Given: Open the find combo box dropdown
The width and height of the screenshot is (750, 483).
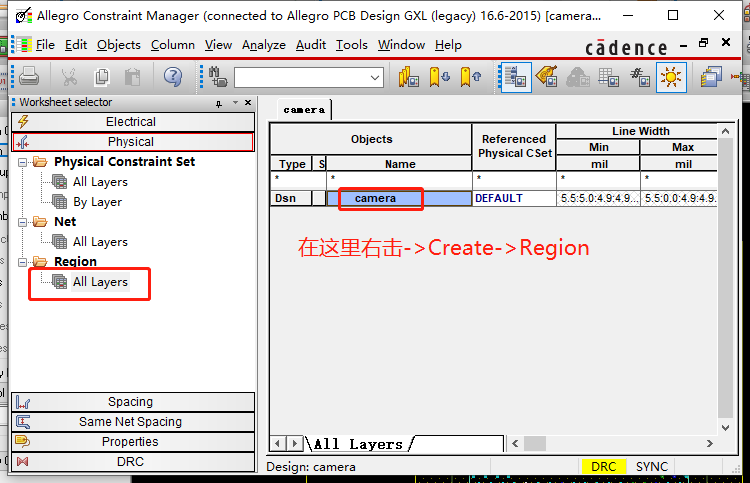Looking at the screenshot, I should [x=375, y=77].
